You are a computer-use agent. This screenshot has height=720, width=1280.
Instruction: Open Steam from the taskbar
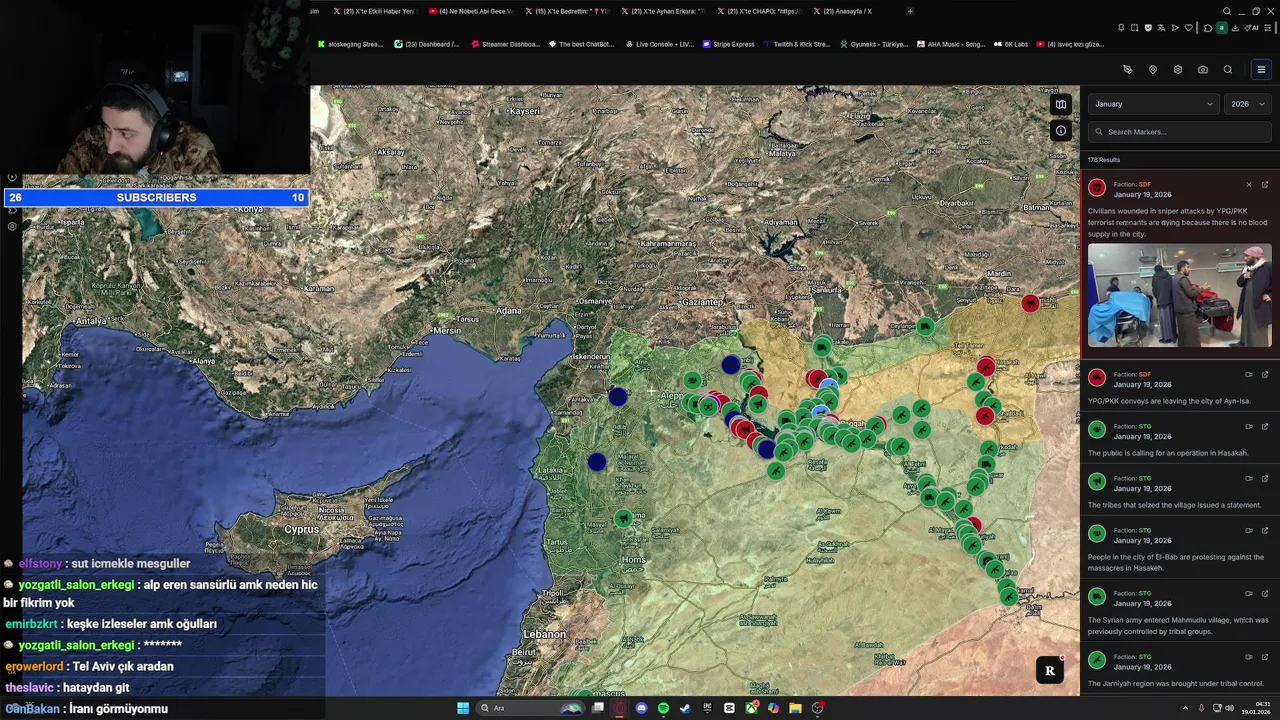(685, 708)
